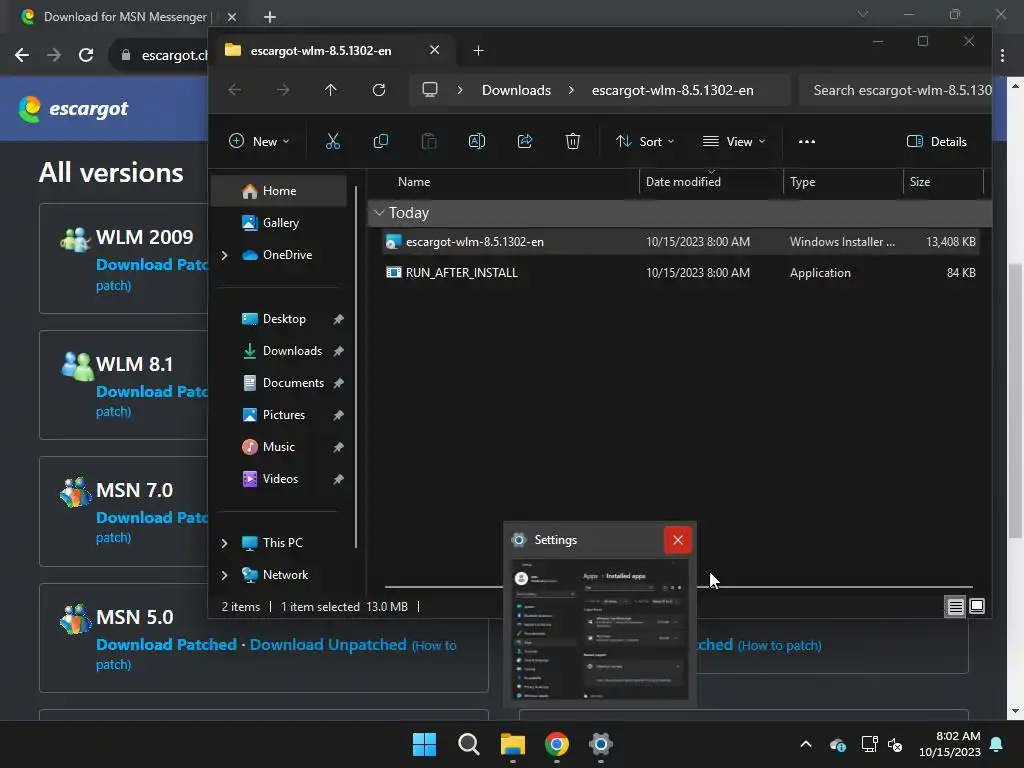The height and width of the screenshot is (768, 1024).
Task: Open the Windows Start menu
Action: (424, 744)
